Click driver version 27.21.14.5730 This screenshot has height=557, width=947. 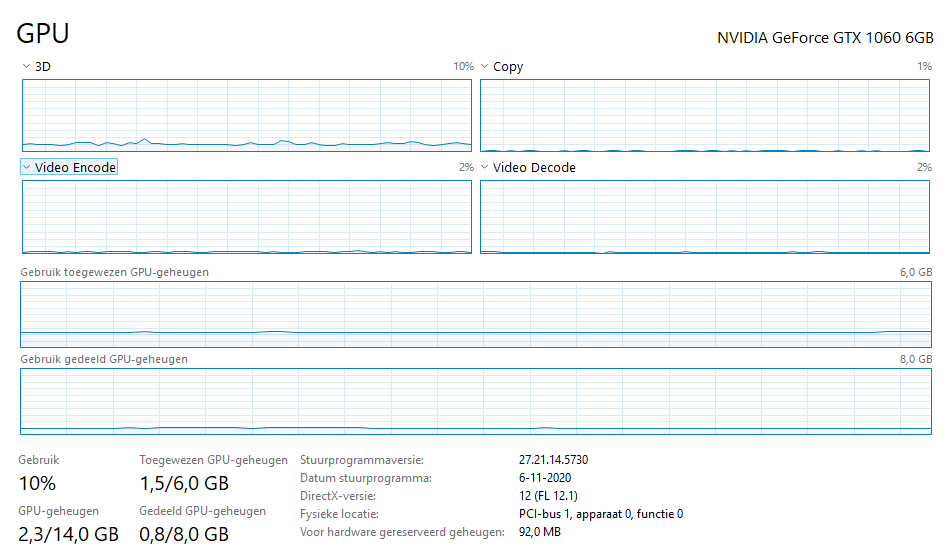point(553,460)
